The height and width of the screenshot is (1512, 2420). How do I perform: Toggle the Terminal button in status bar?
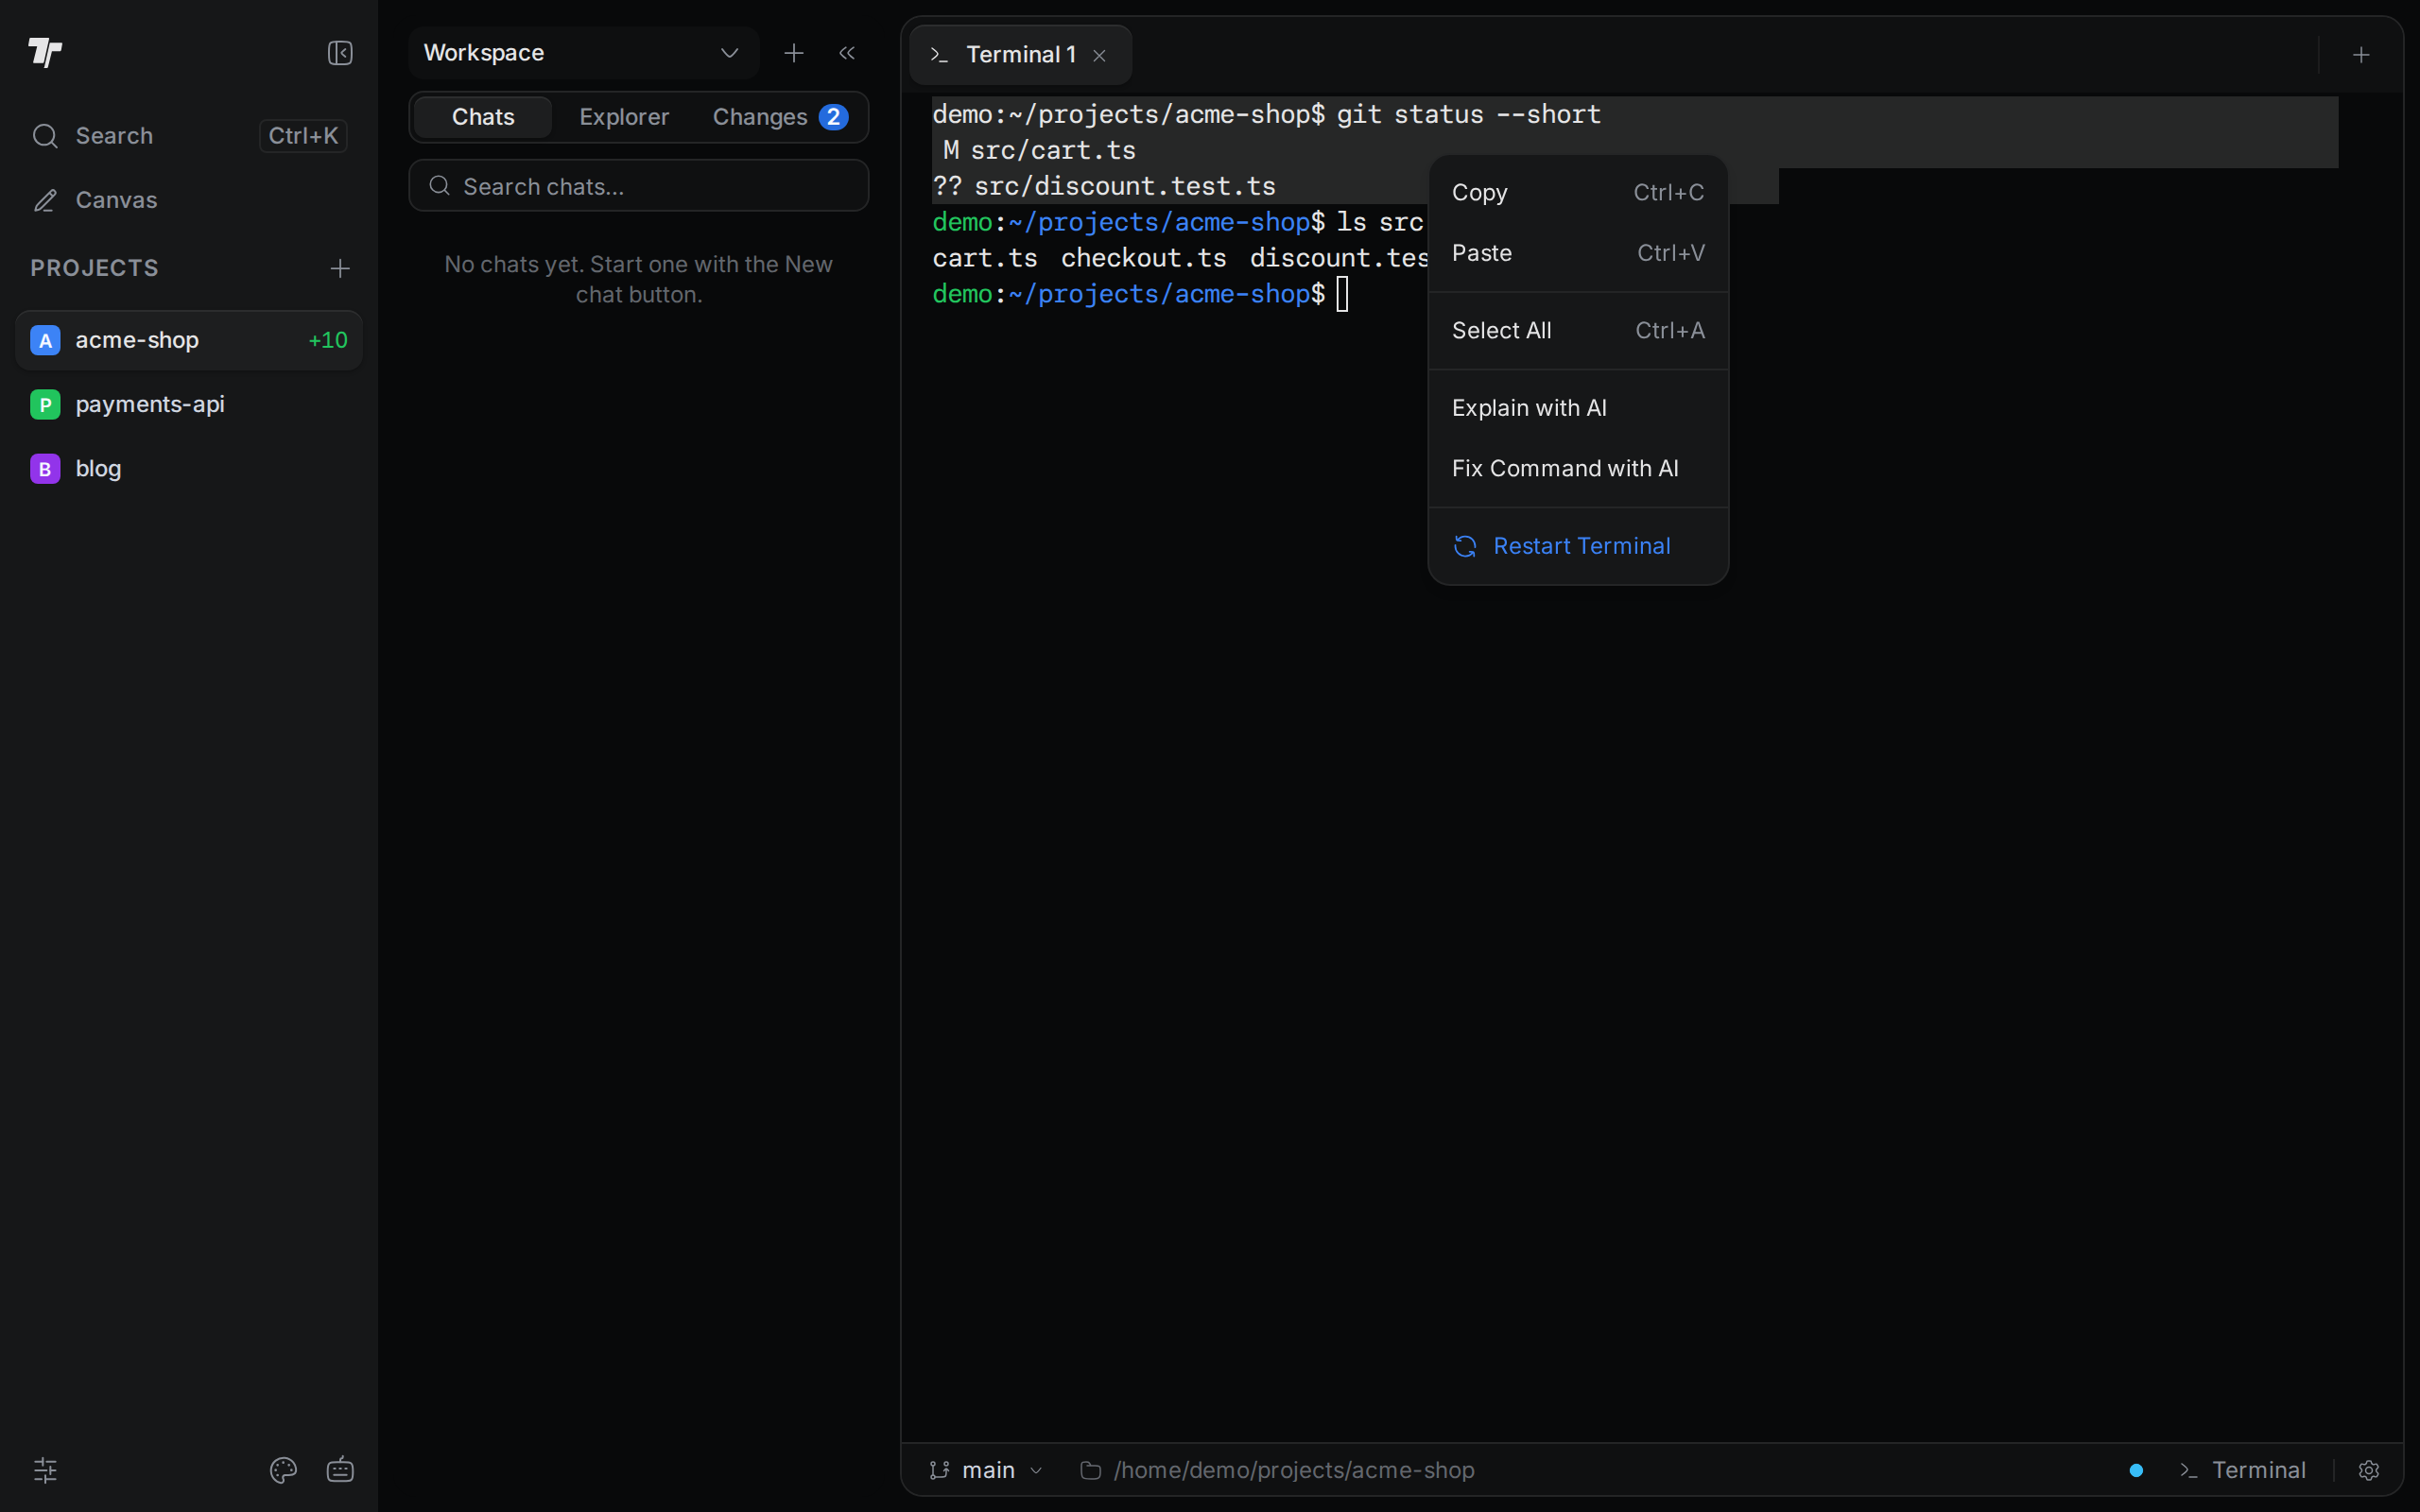[2242, 1470]
